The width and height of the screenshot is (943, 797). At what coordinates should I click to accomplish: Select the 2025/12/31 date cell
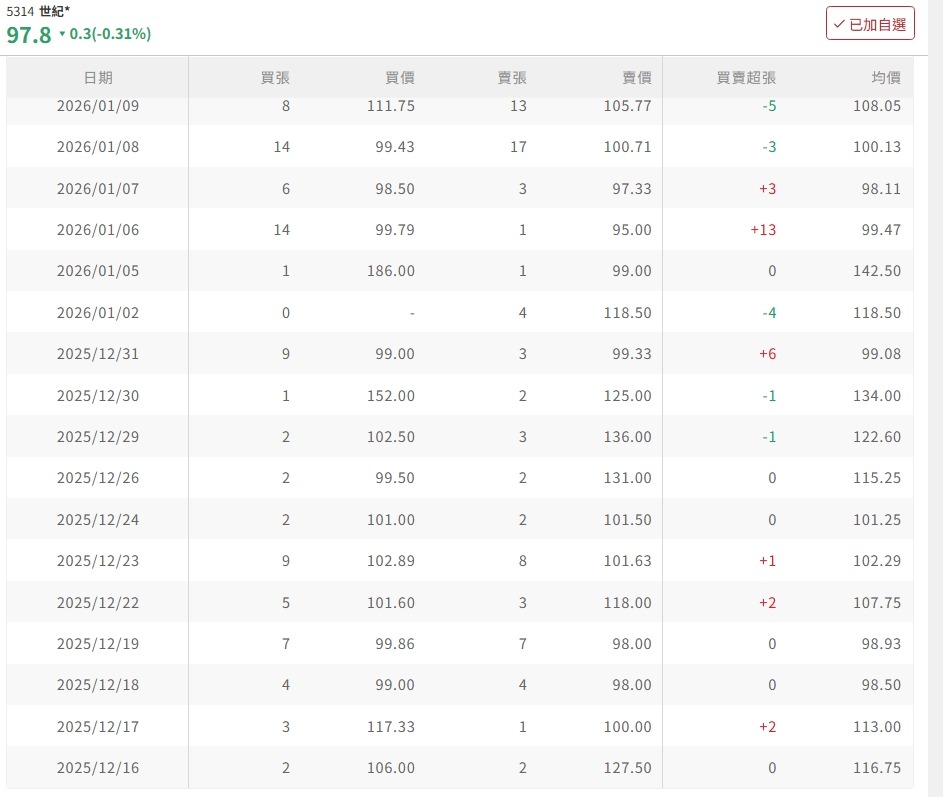click(98, 354)
